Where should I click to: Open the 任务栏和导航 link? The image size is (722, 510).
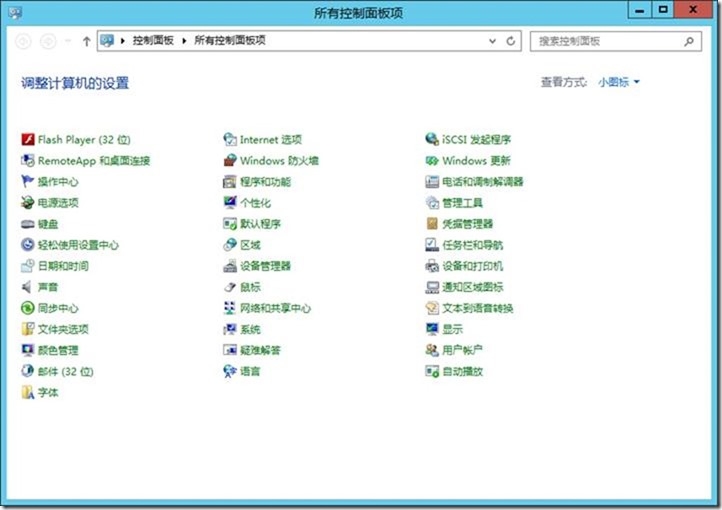coord(472,245)
